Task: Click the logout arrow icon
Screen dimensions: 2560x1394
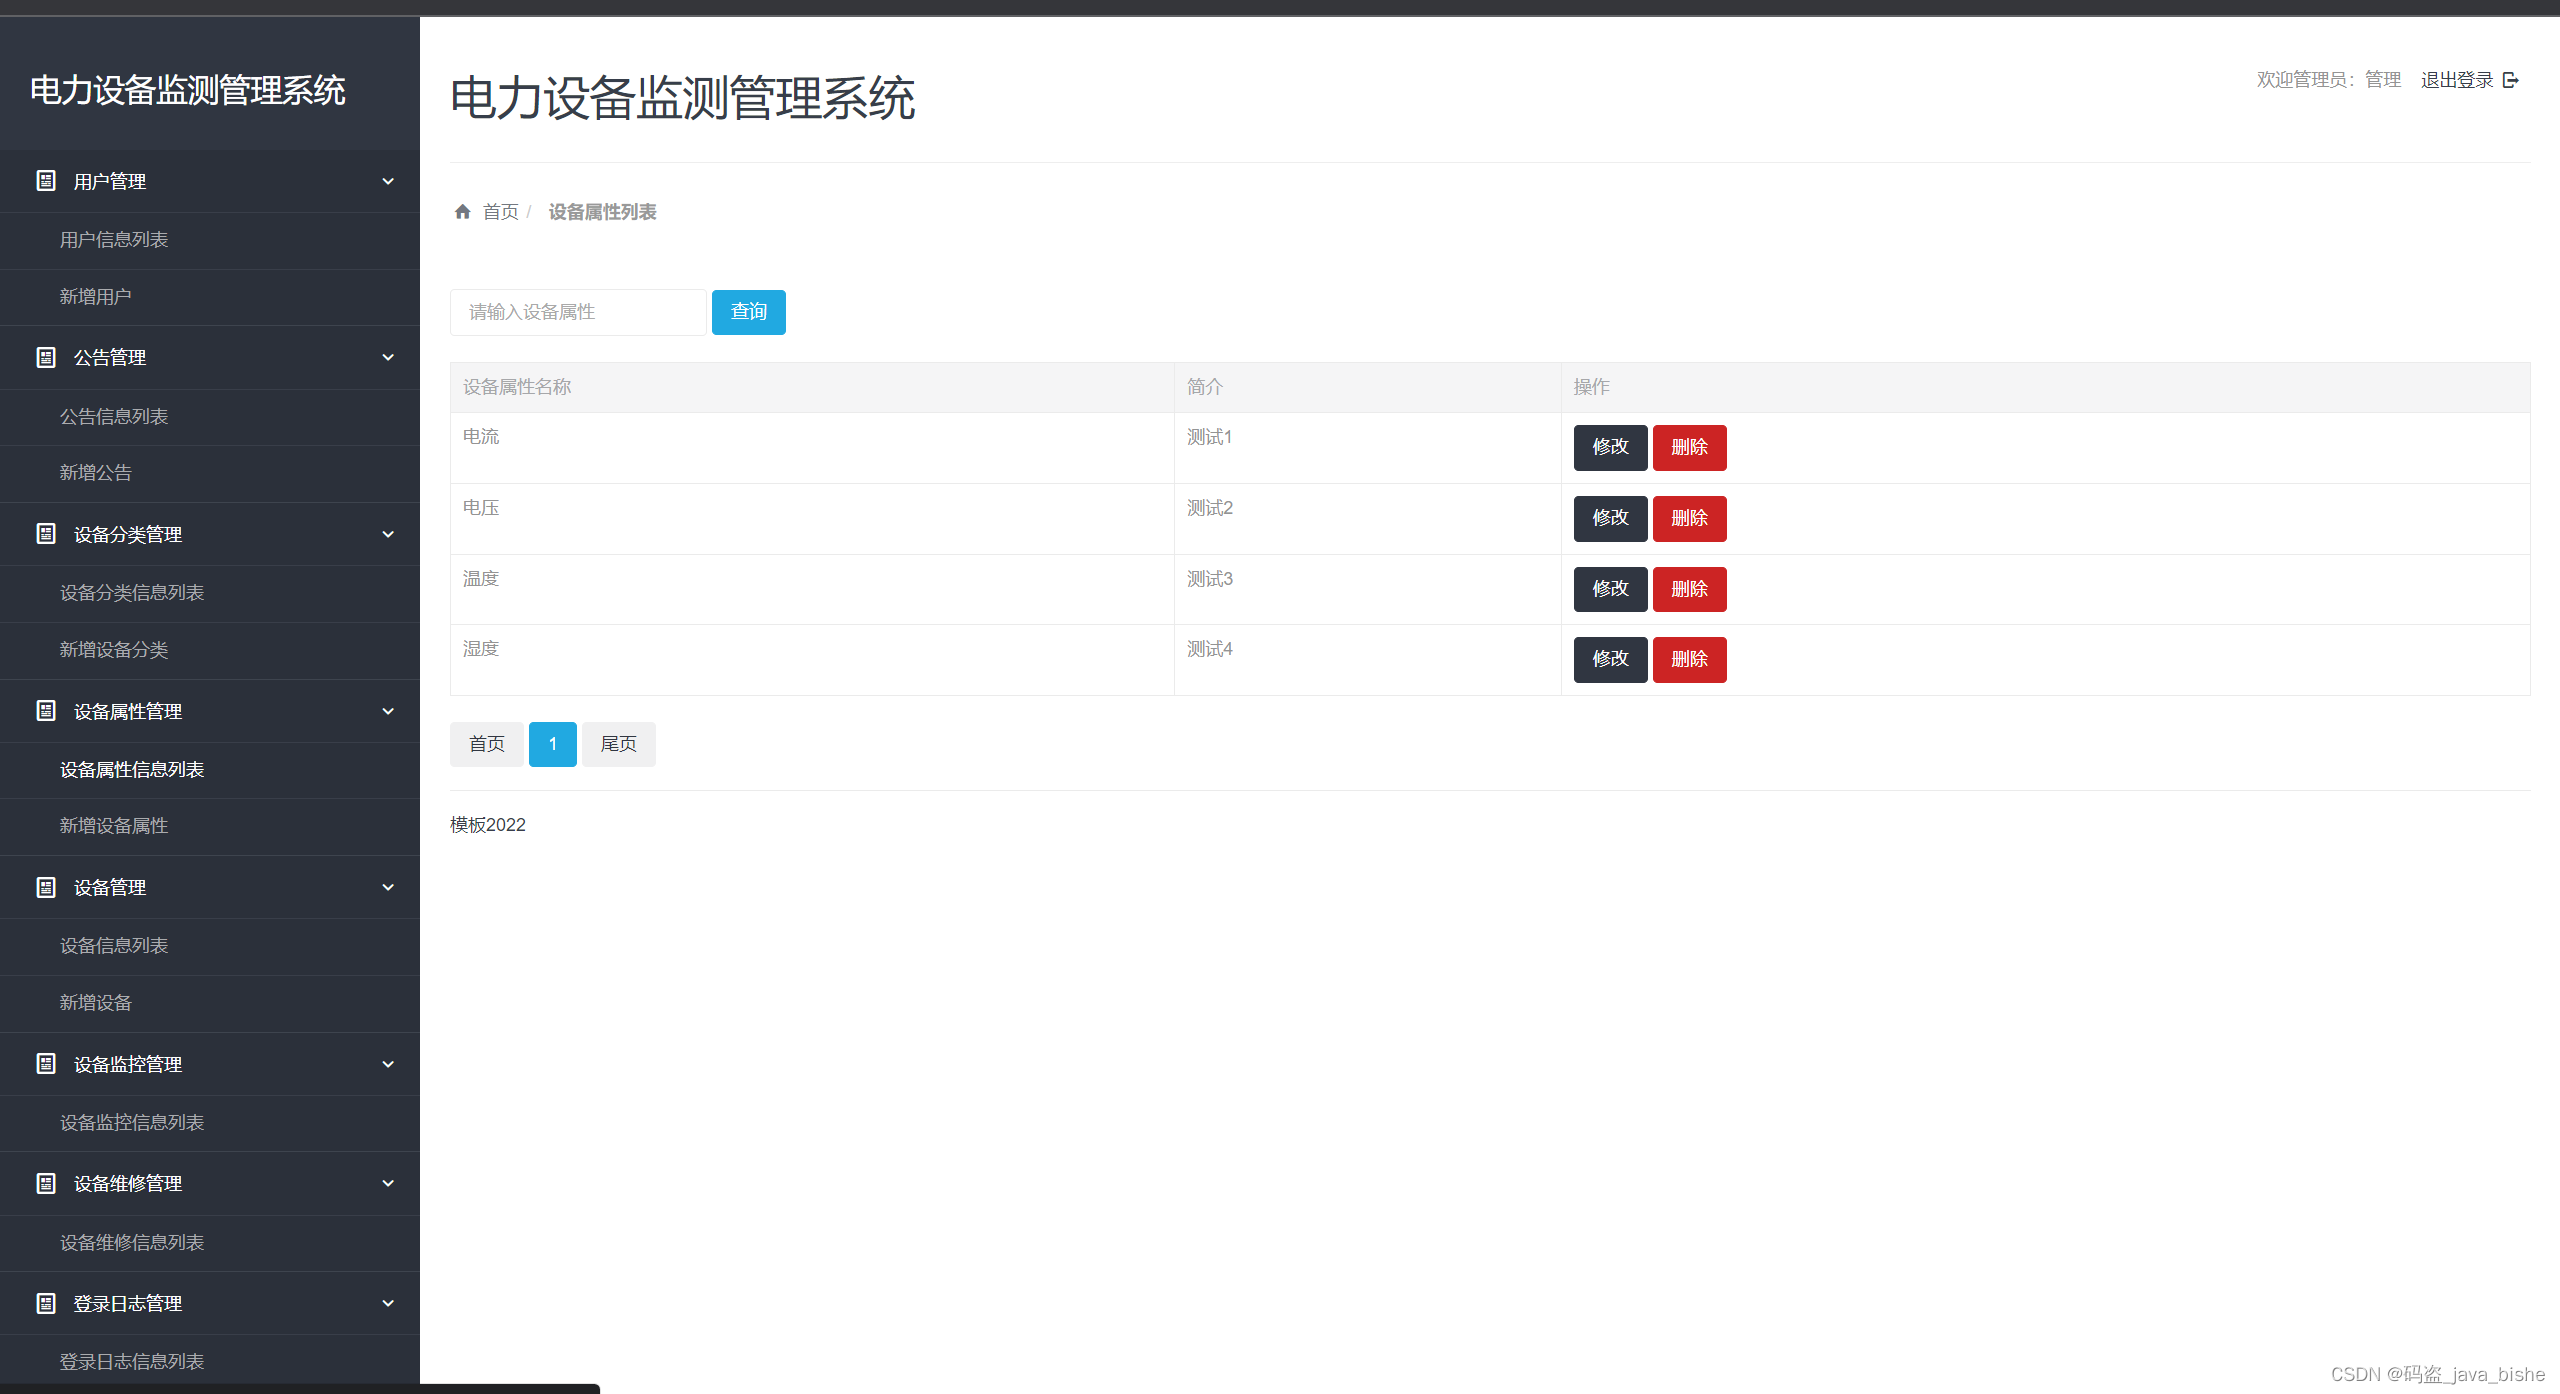Action: pos(2511,80)
